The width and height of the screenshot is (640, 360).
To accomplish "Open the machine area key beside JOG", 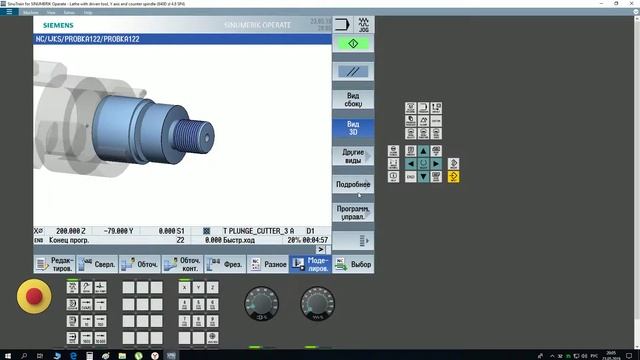I will [342, 24].
